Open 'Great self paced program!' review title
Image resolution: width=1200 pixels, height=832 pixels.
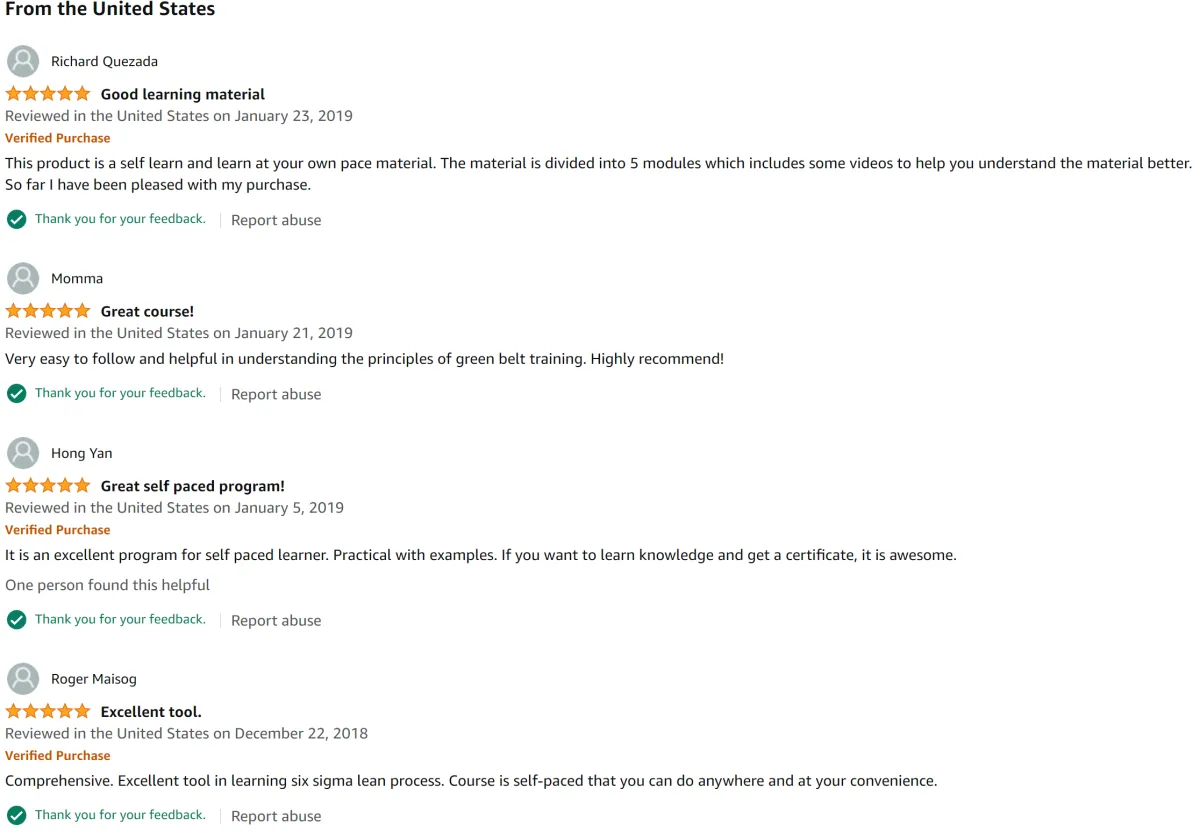coord(193,486)
